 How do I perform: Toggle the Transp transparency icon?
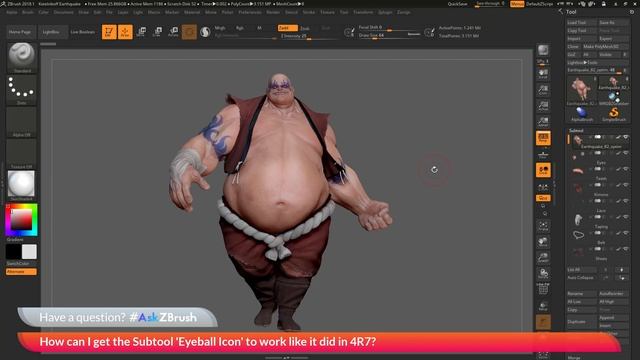click(x=543, y=305)
